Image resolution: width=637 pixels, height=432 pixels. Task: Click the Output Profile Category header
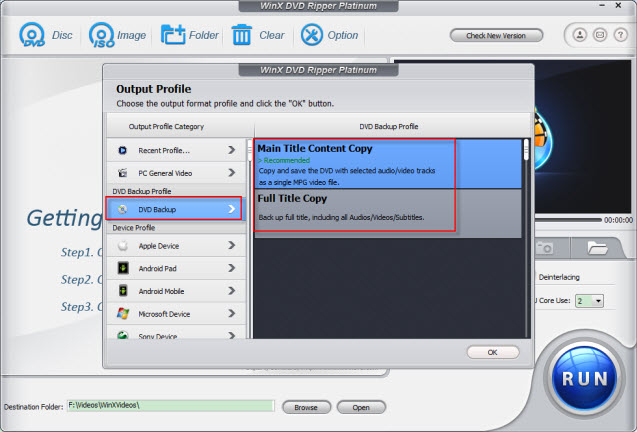[166, 127]
